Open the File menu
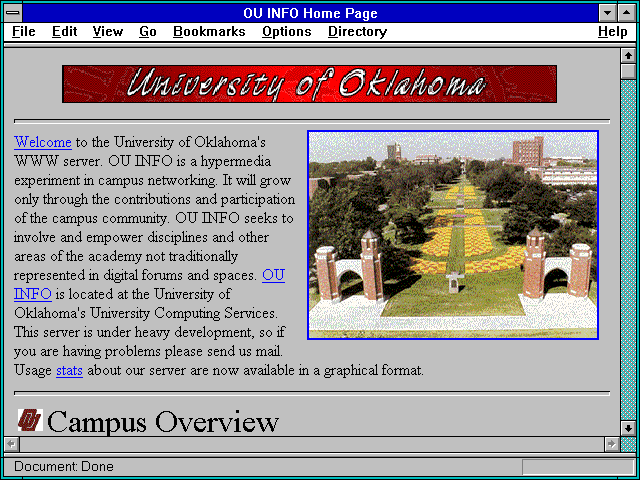The height and width of the screenshot is (480, 640). (x=24, y=32)
